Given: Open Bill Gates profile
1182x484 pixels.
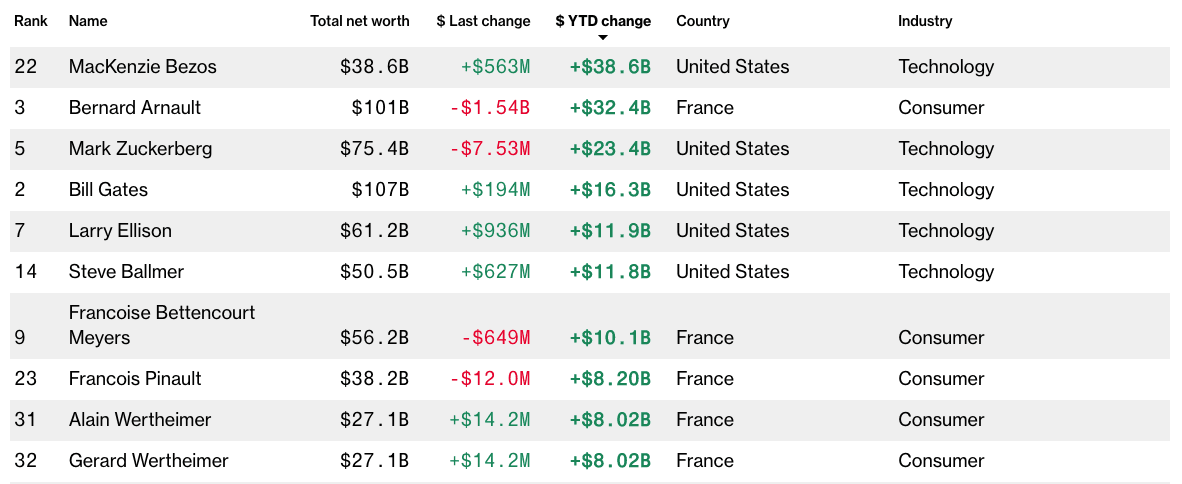Looking at the screenshot, I should coord(108,190).
